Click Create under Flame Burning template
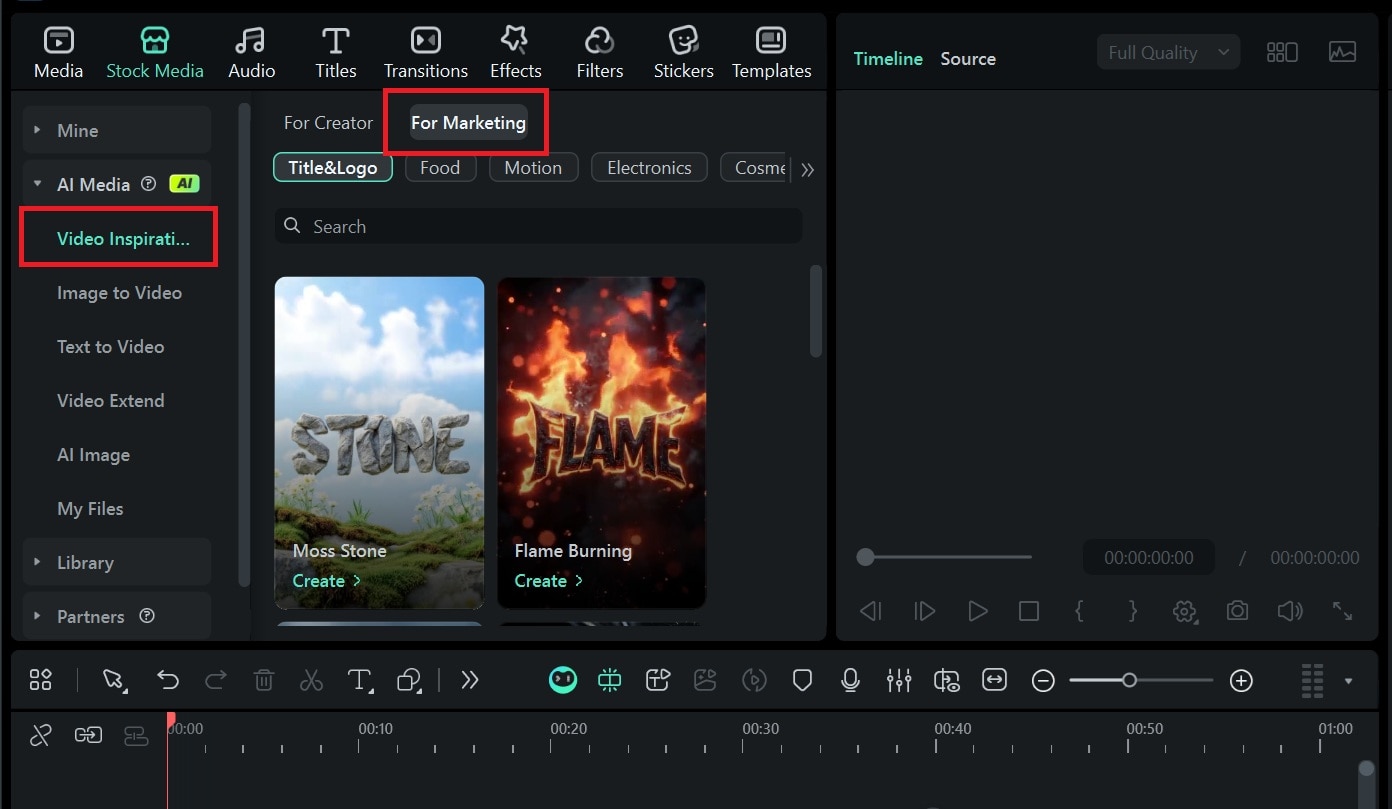 pyautogui.click(x=548, y=580)
